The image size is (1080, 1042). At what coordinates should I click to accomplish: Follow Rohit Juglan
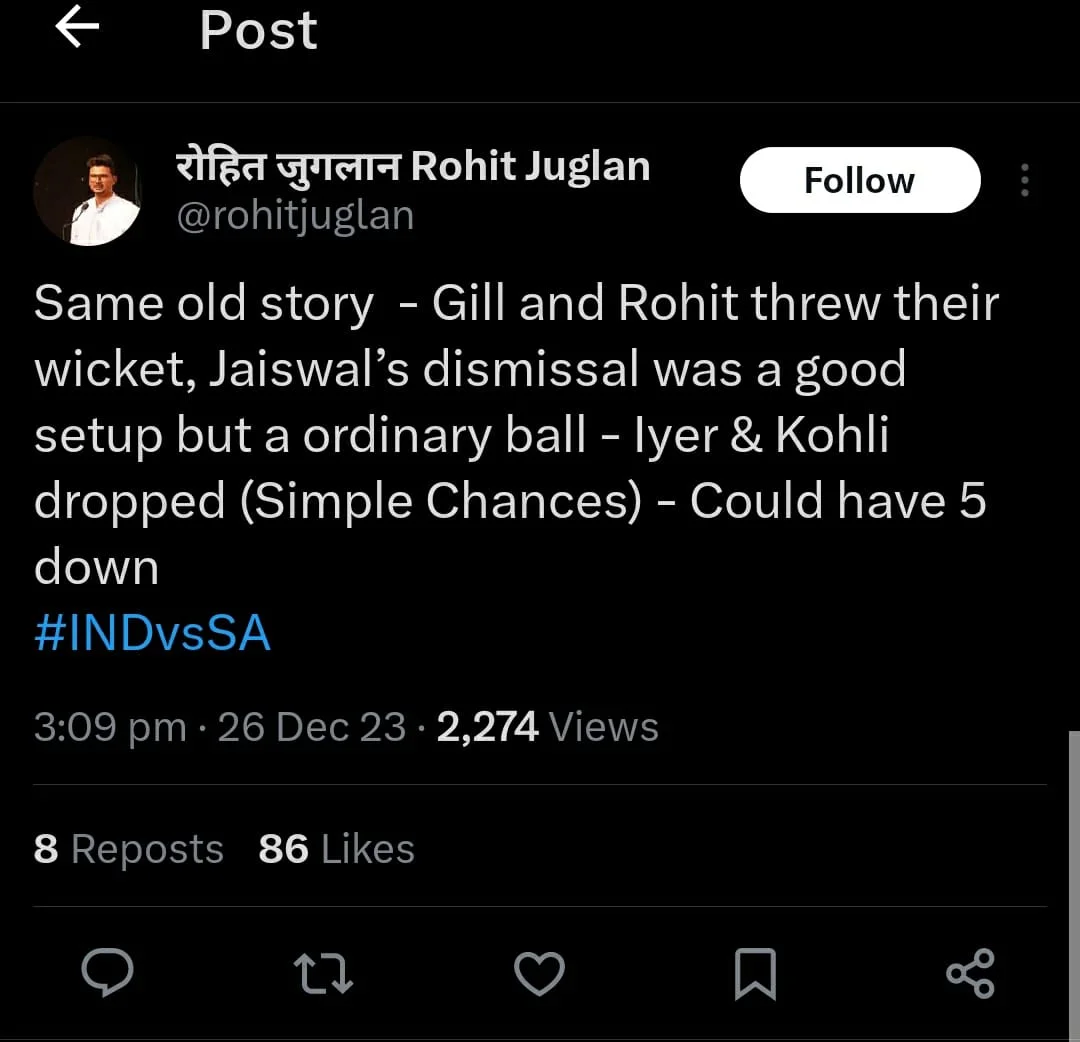[859, 180]
